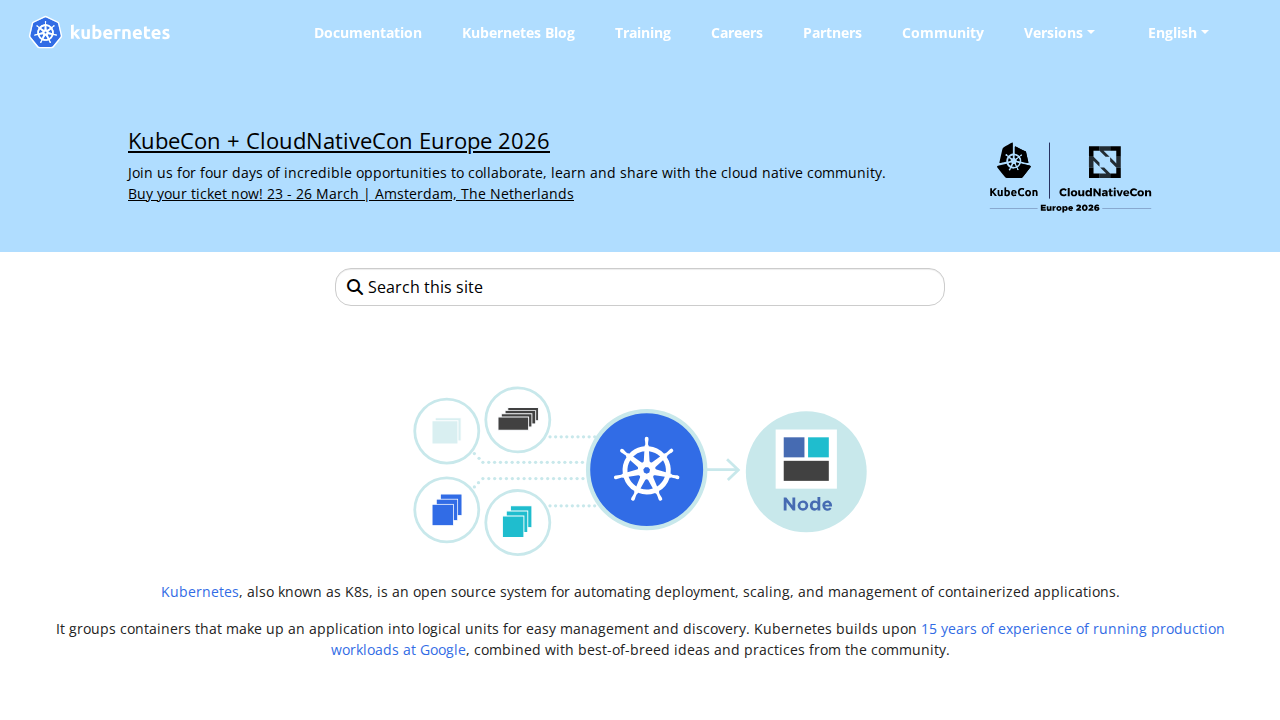Open the English language dropdown
Viewport: 1280px width, 720px height.
1178,33
